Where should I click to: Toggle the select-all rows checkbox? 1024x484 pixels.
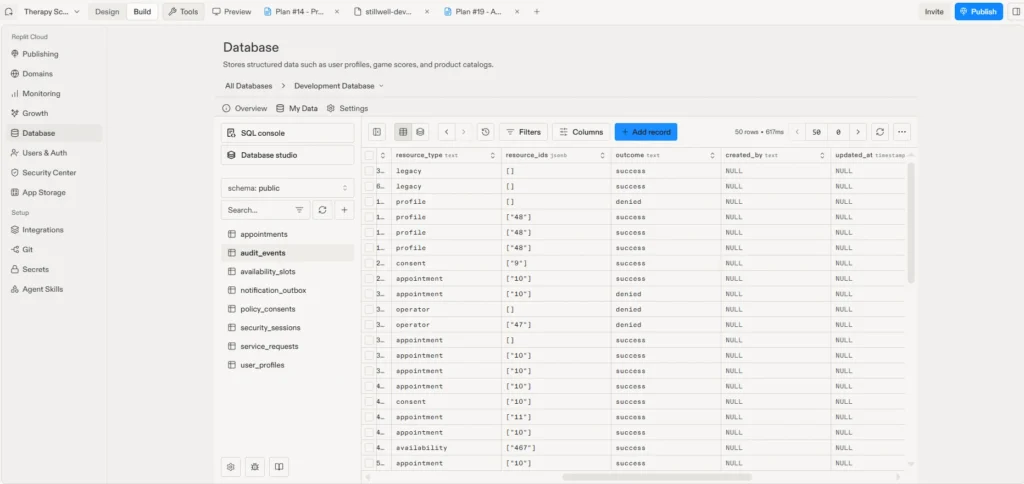tap(370, 155)
